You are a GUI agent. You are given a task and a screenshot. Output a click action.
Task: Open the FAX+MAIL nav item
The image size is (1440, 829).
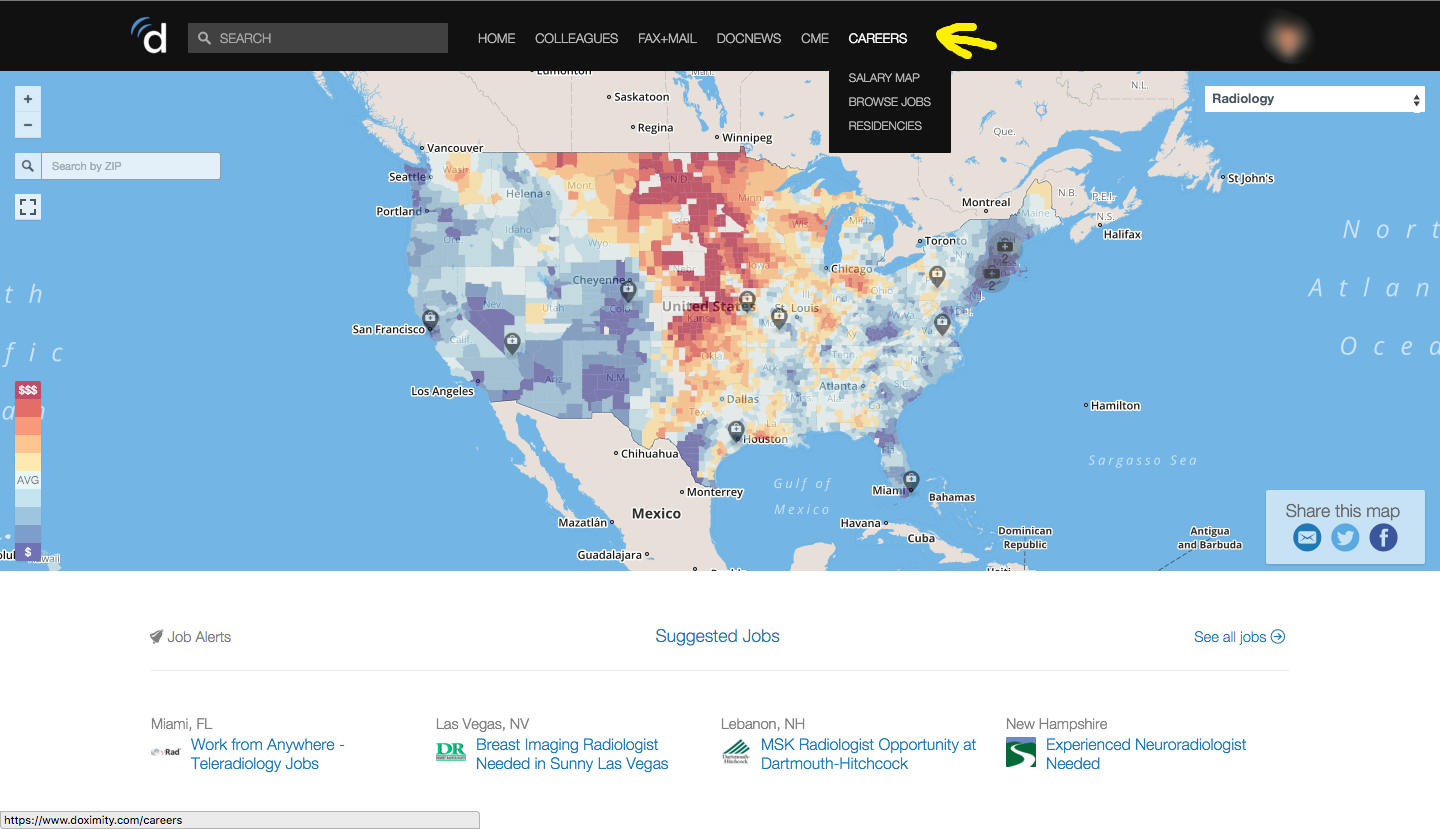667,38
